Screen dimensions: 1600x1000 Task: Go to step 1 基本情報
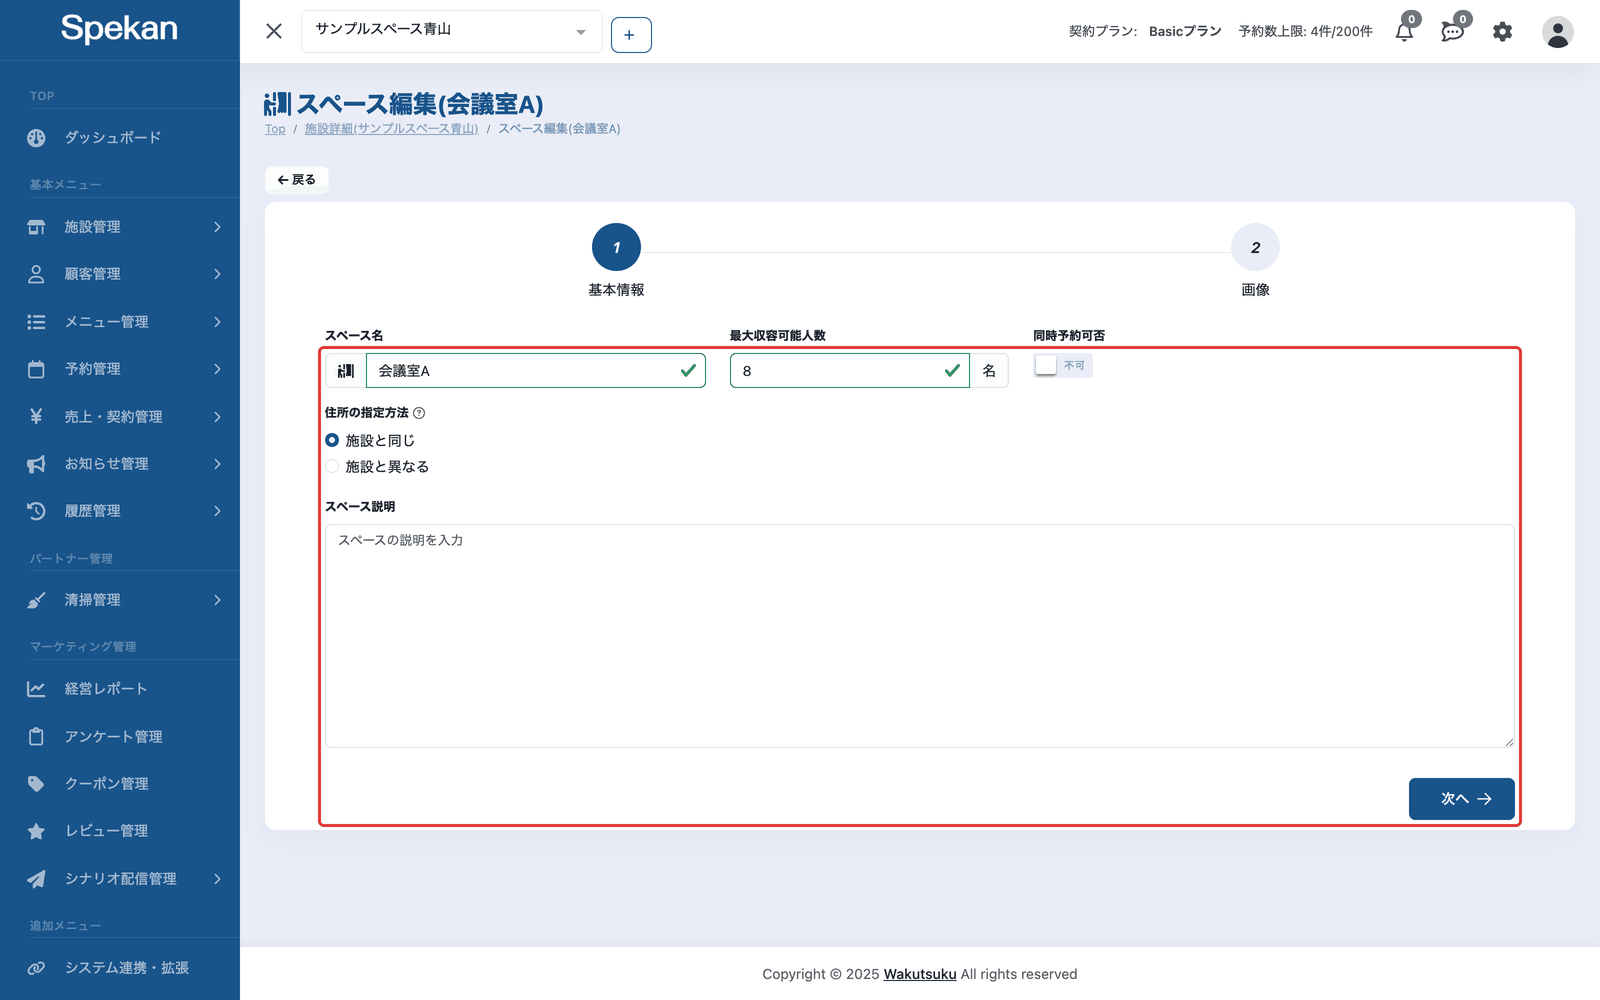coord(616,247)
